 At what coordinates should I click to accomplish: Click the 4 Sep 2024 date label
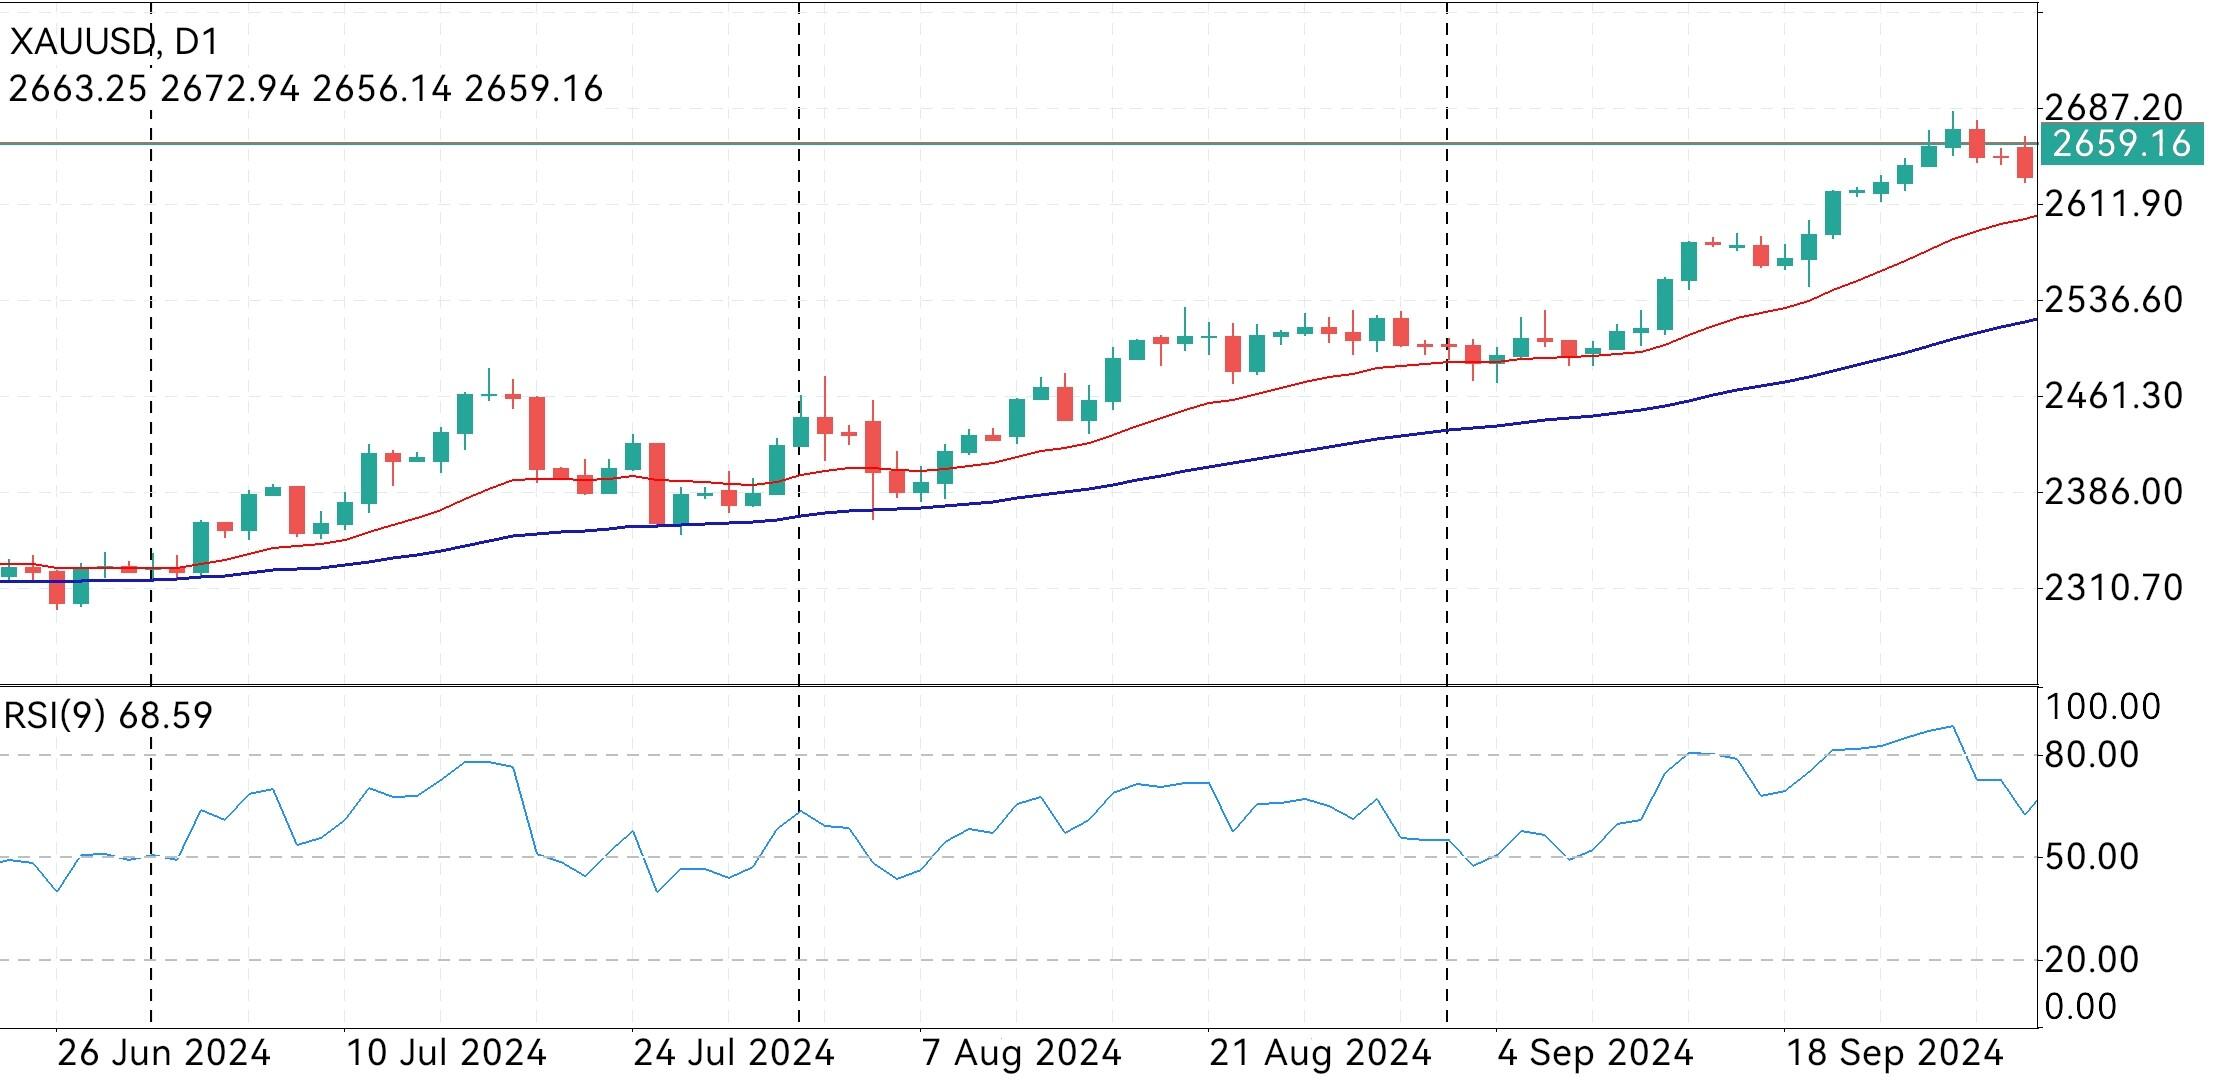click(x=1595, y=1054)
